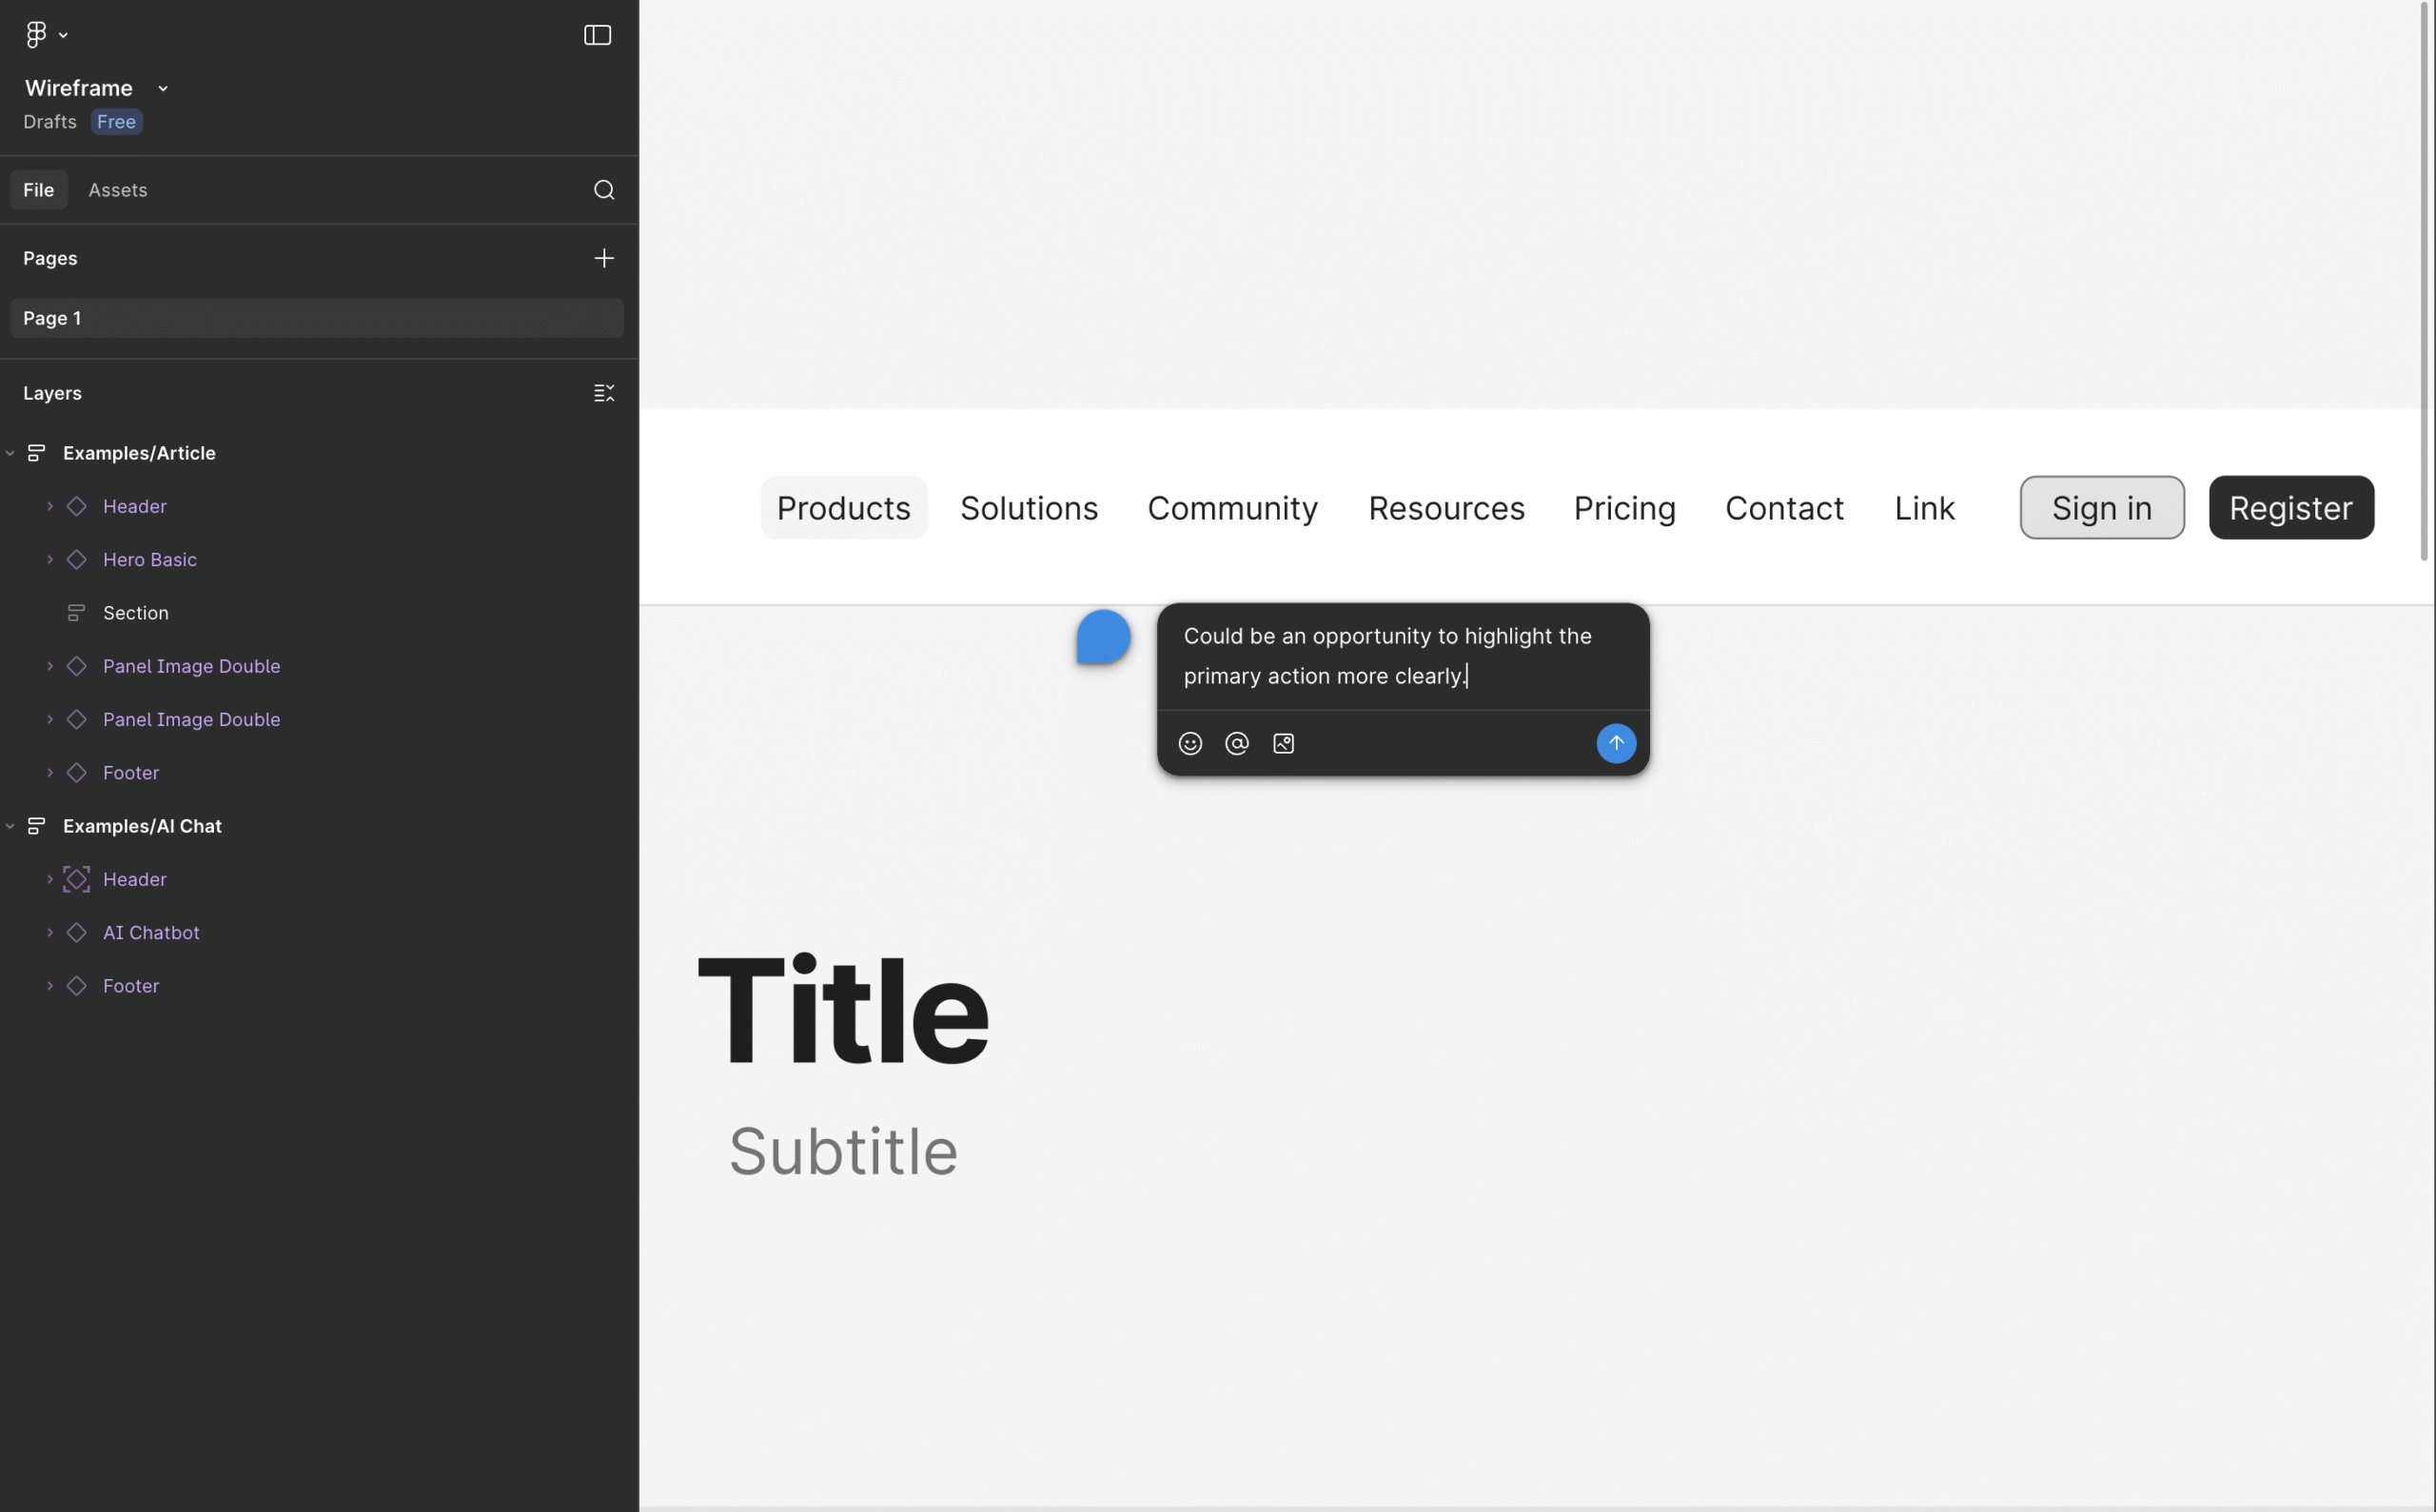Switch to the Assets tab
2436x1512 pixels.
(x=118, y=190)
